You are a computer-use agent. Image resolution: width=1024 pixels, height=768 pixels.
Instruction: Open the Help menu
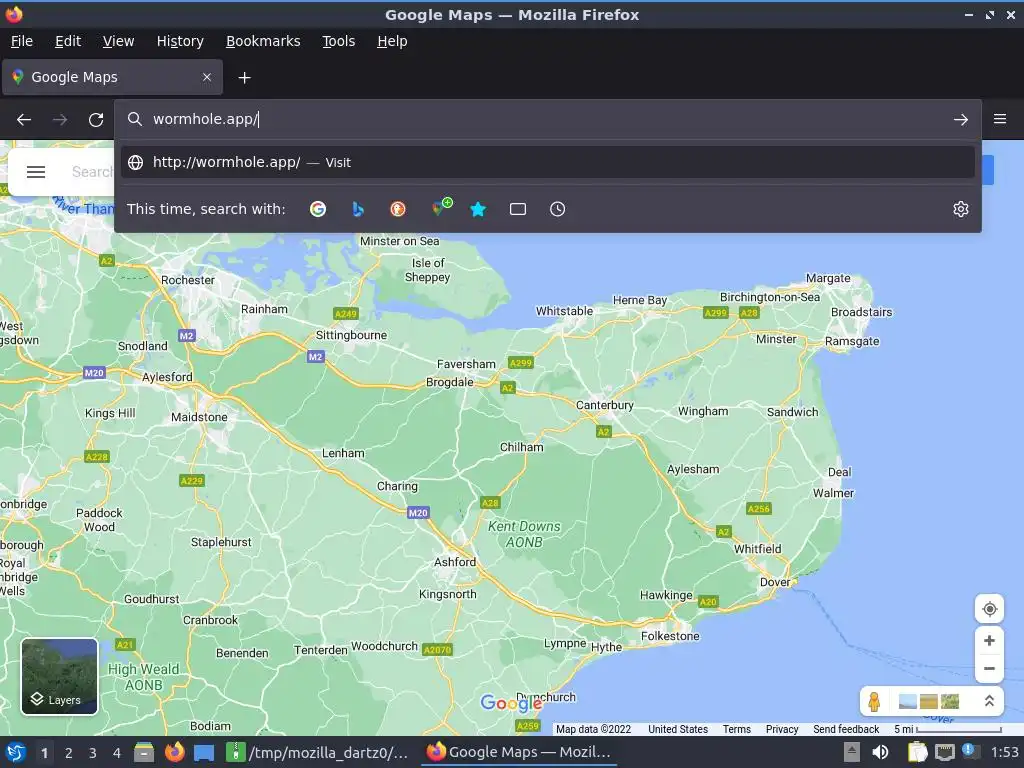tap(392, 41)
